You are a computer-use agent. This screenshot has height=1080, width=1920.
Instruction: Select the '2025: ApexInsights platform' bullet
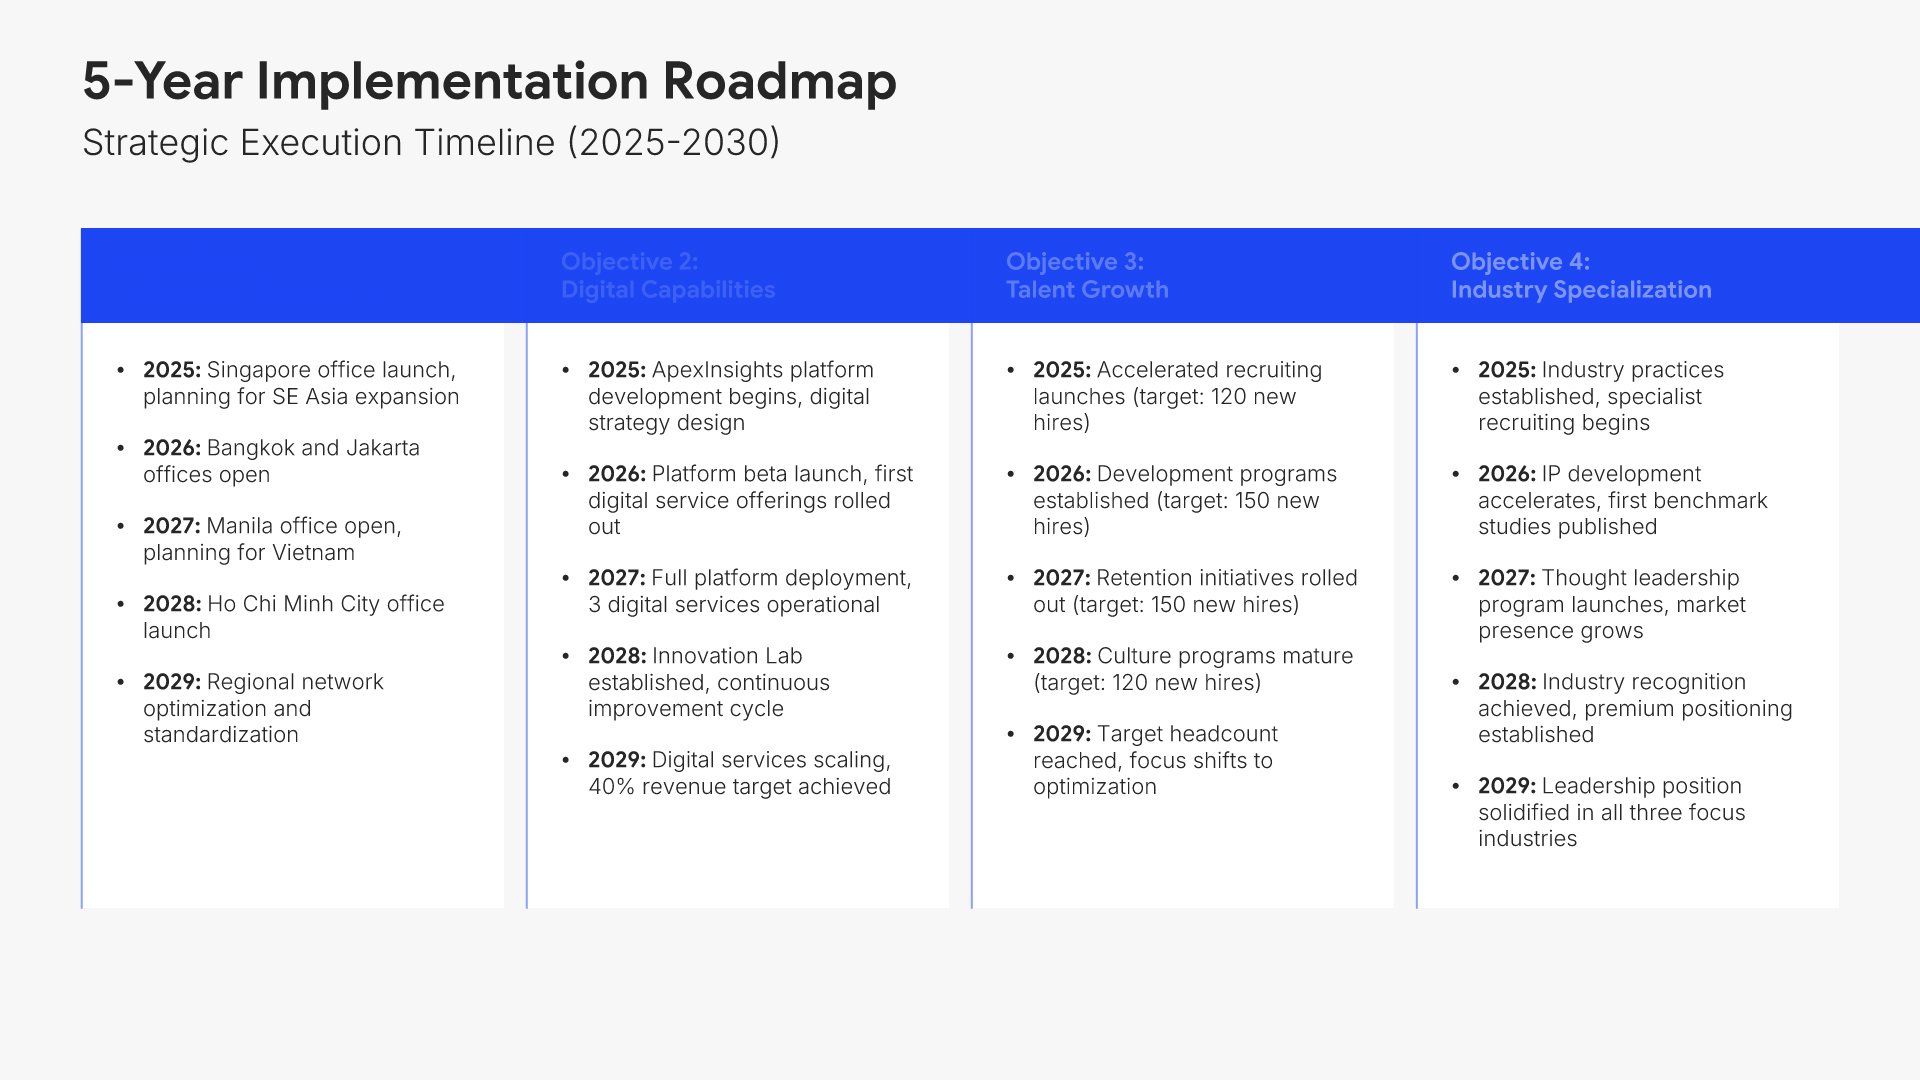[730, 396]
